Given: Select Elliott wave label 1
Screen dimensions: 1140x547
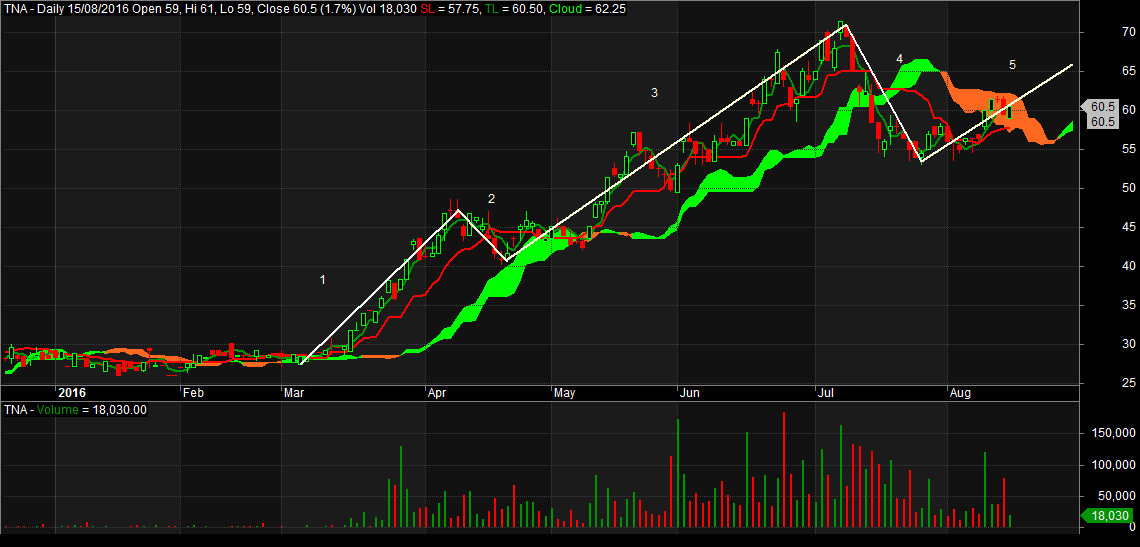Looking at the screenshot, I should pyautogui.click(x=322, y=280).
